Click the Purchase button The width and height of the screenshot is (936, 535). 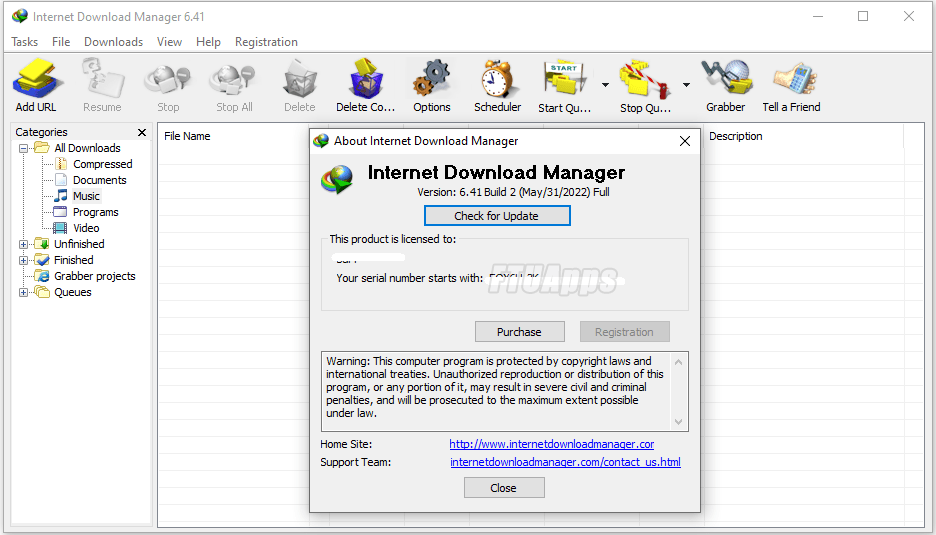pyautogui.click(x=519, y=331)
